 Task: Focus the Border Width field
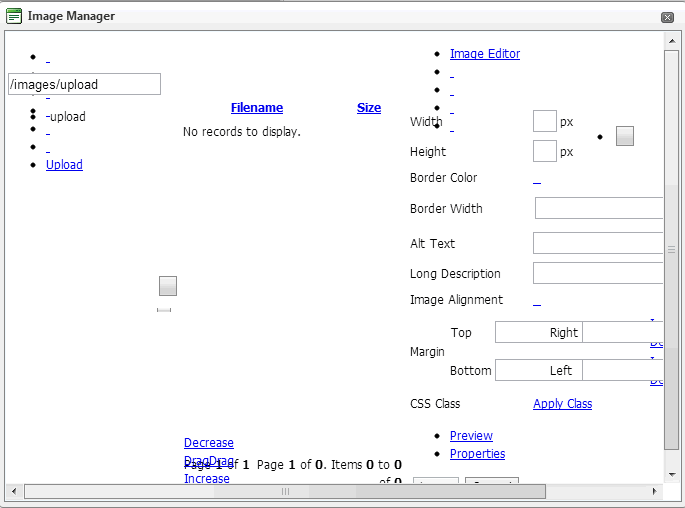(599, 208)
